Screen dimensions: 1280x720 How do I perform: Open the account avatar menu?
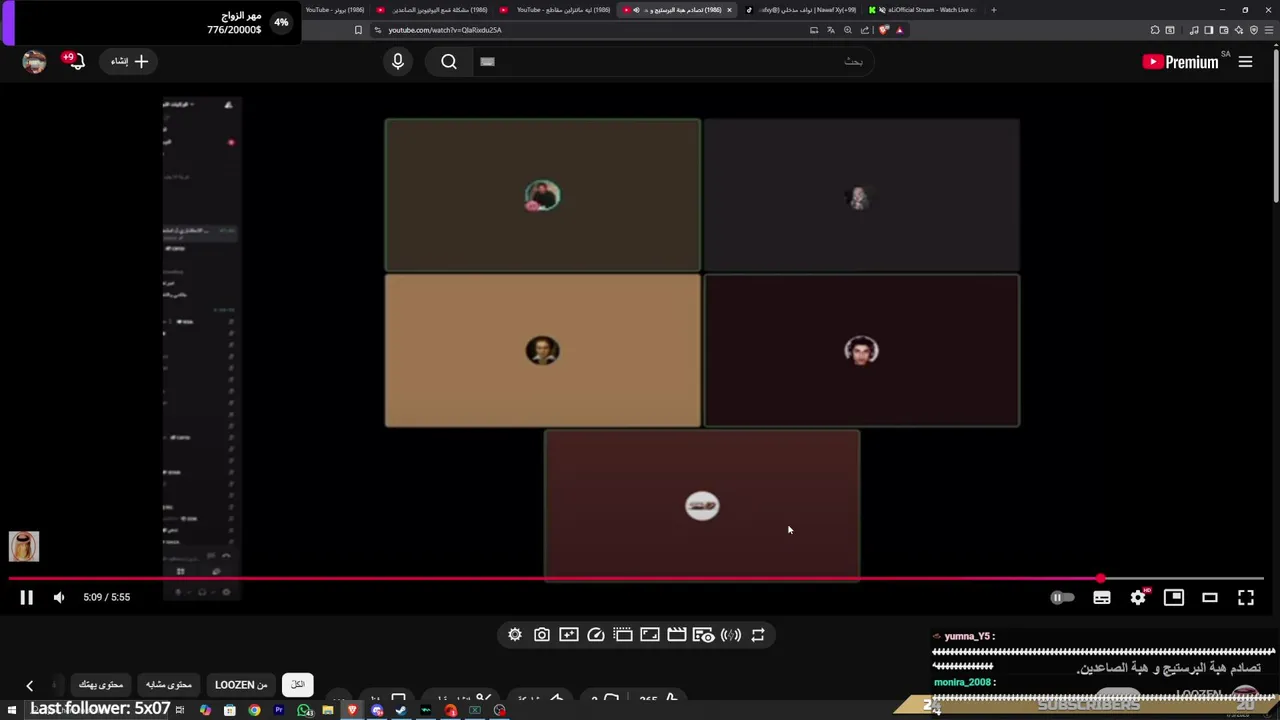pyautogui.click(x=34, y=62)
